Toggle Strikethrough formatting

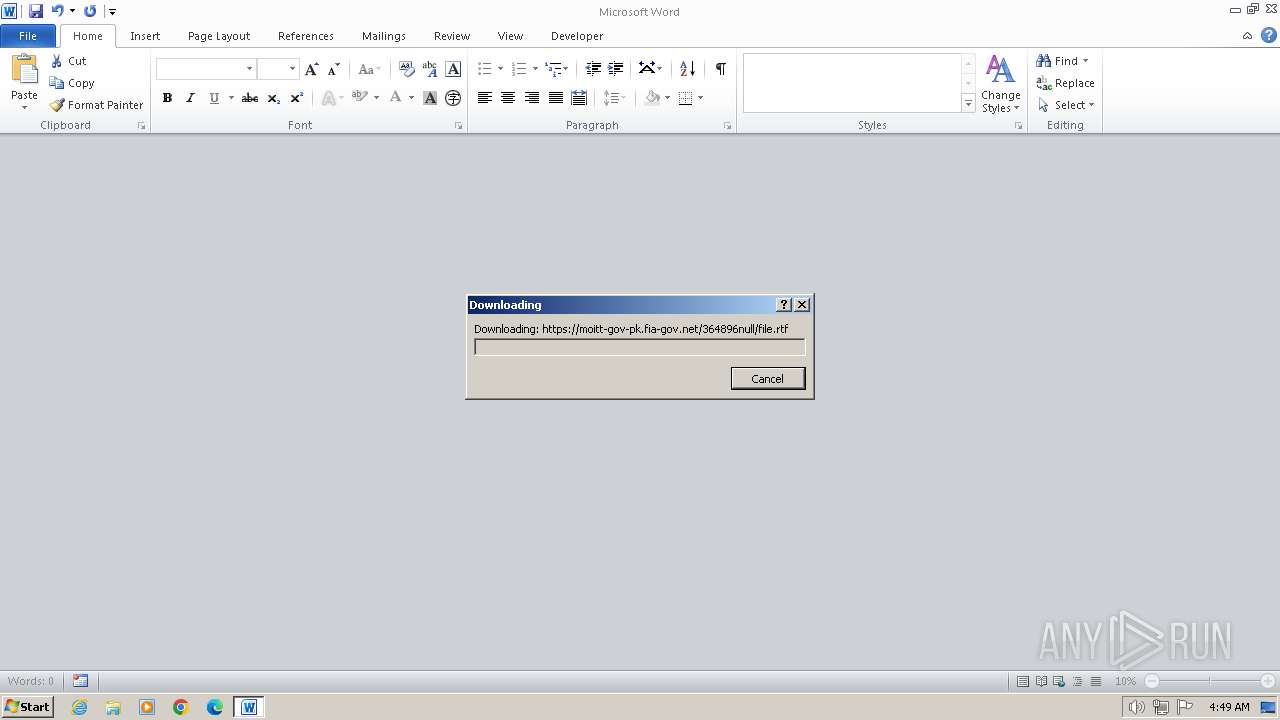(x=250, y=98)
